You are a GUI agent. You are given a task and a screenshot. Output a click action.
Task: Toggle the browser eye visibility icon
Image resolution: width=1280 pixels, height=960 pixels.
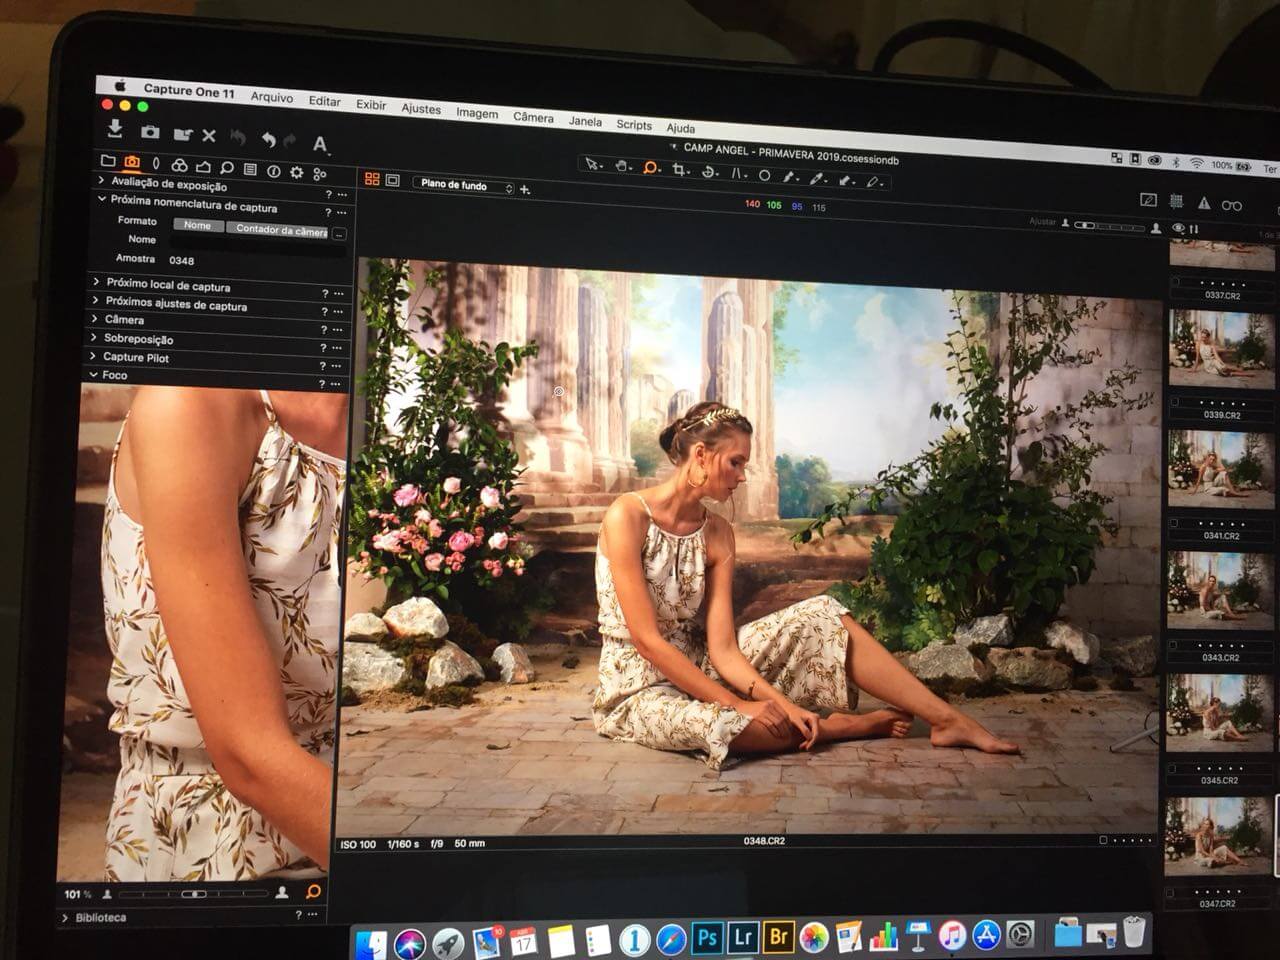coord(1178,229)
